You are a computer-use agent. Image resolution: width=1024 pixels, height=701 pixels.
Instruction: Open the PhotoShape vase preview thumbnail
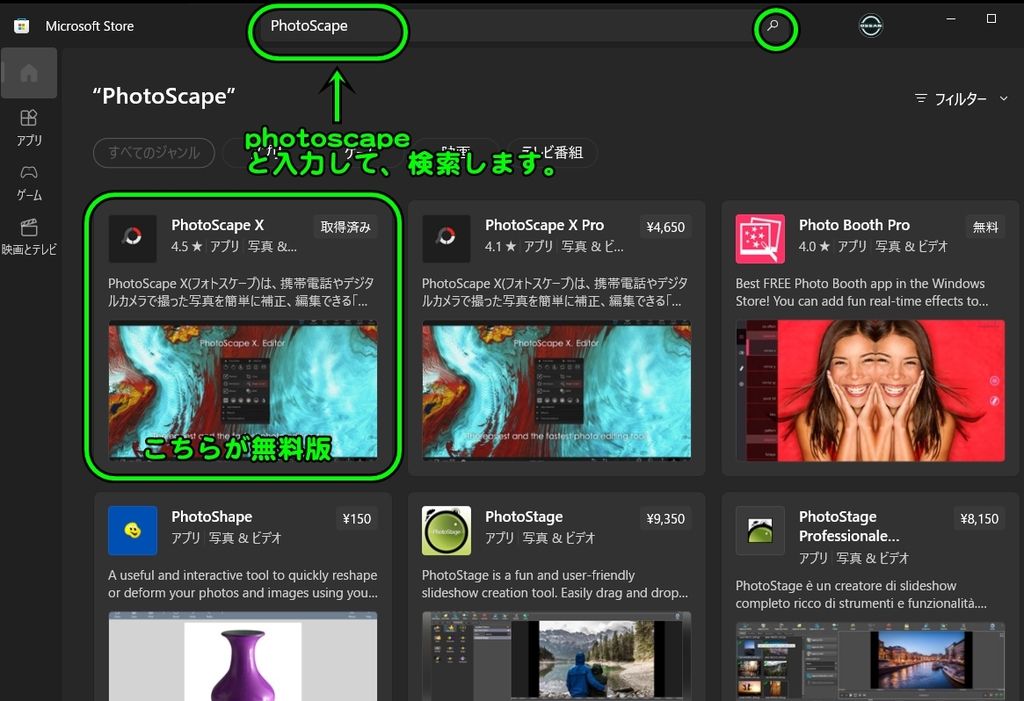(x=243, y=656)
